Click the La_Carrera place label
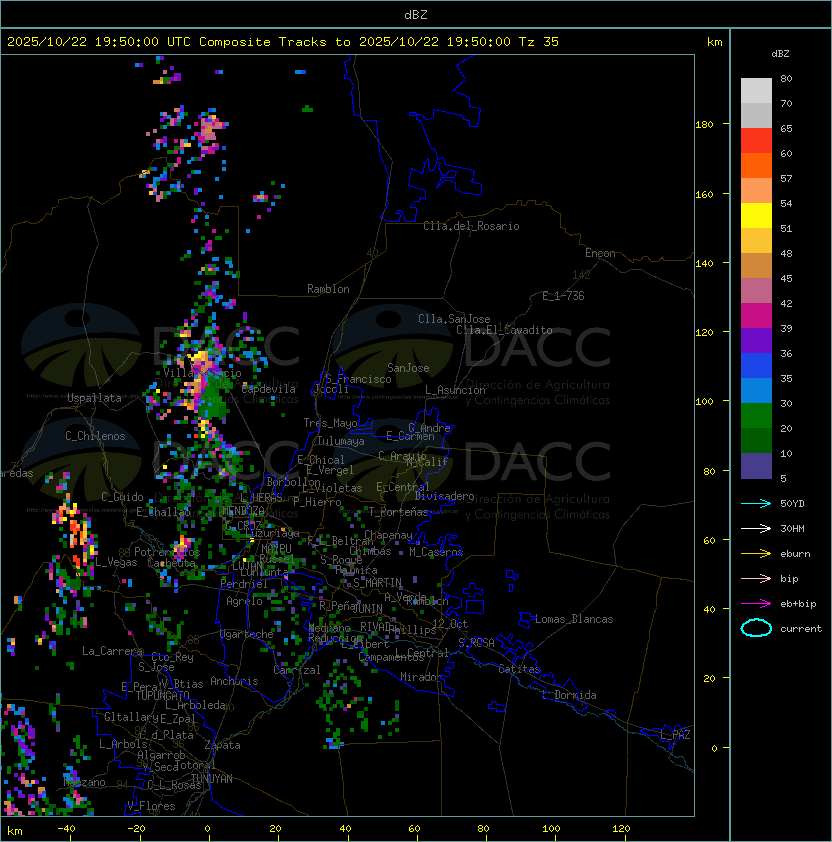This screenshot has width=832, height=842. [x=112, y=651]
